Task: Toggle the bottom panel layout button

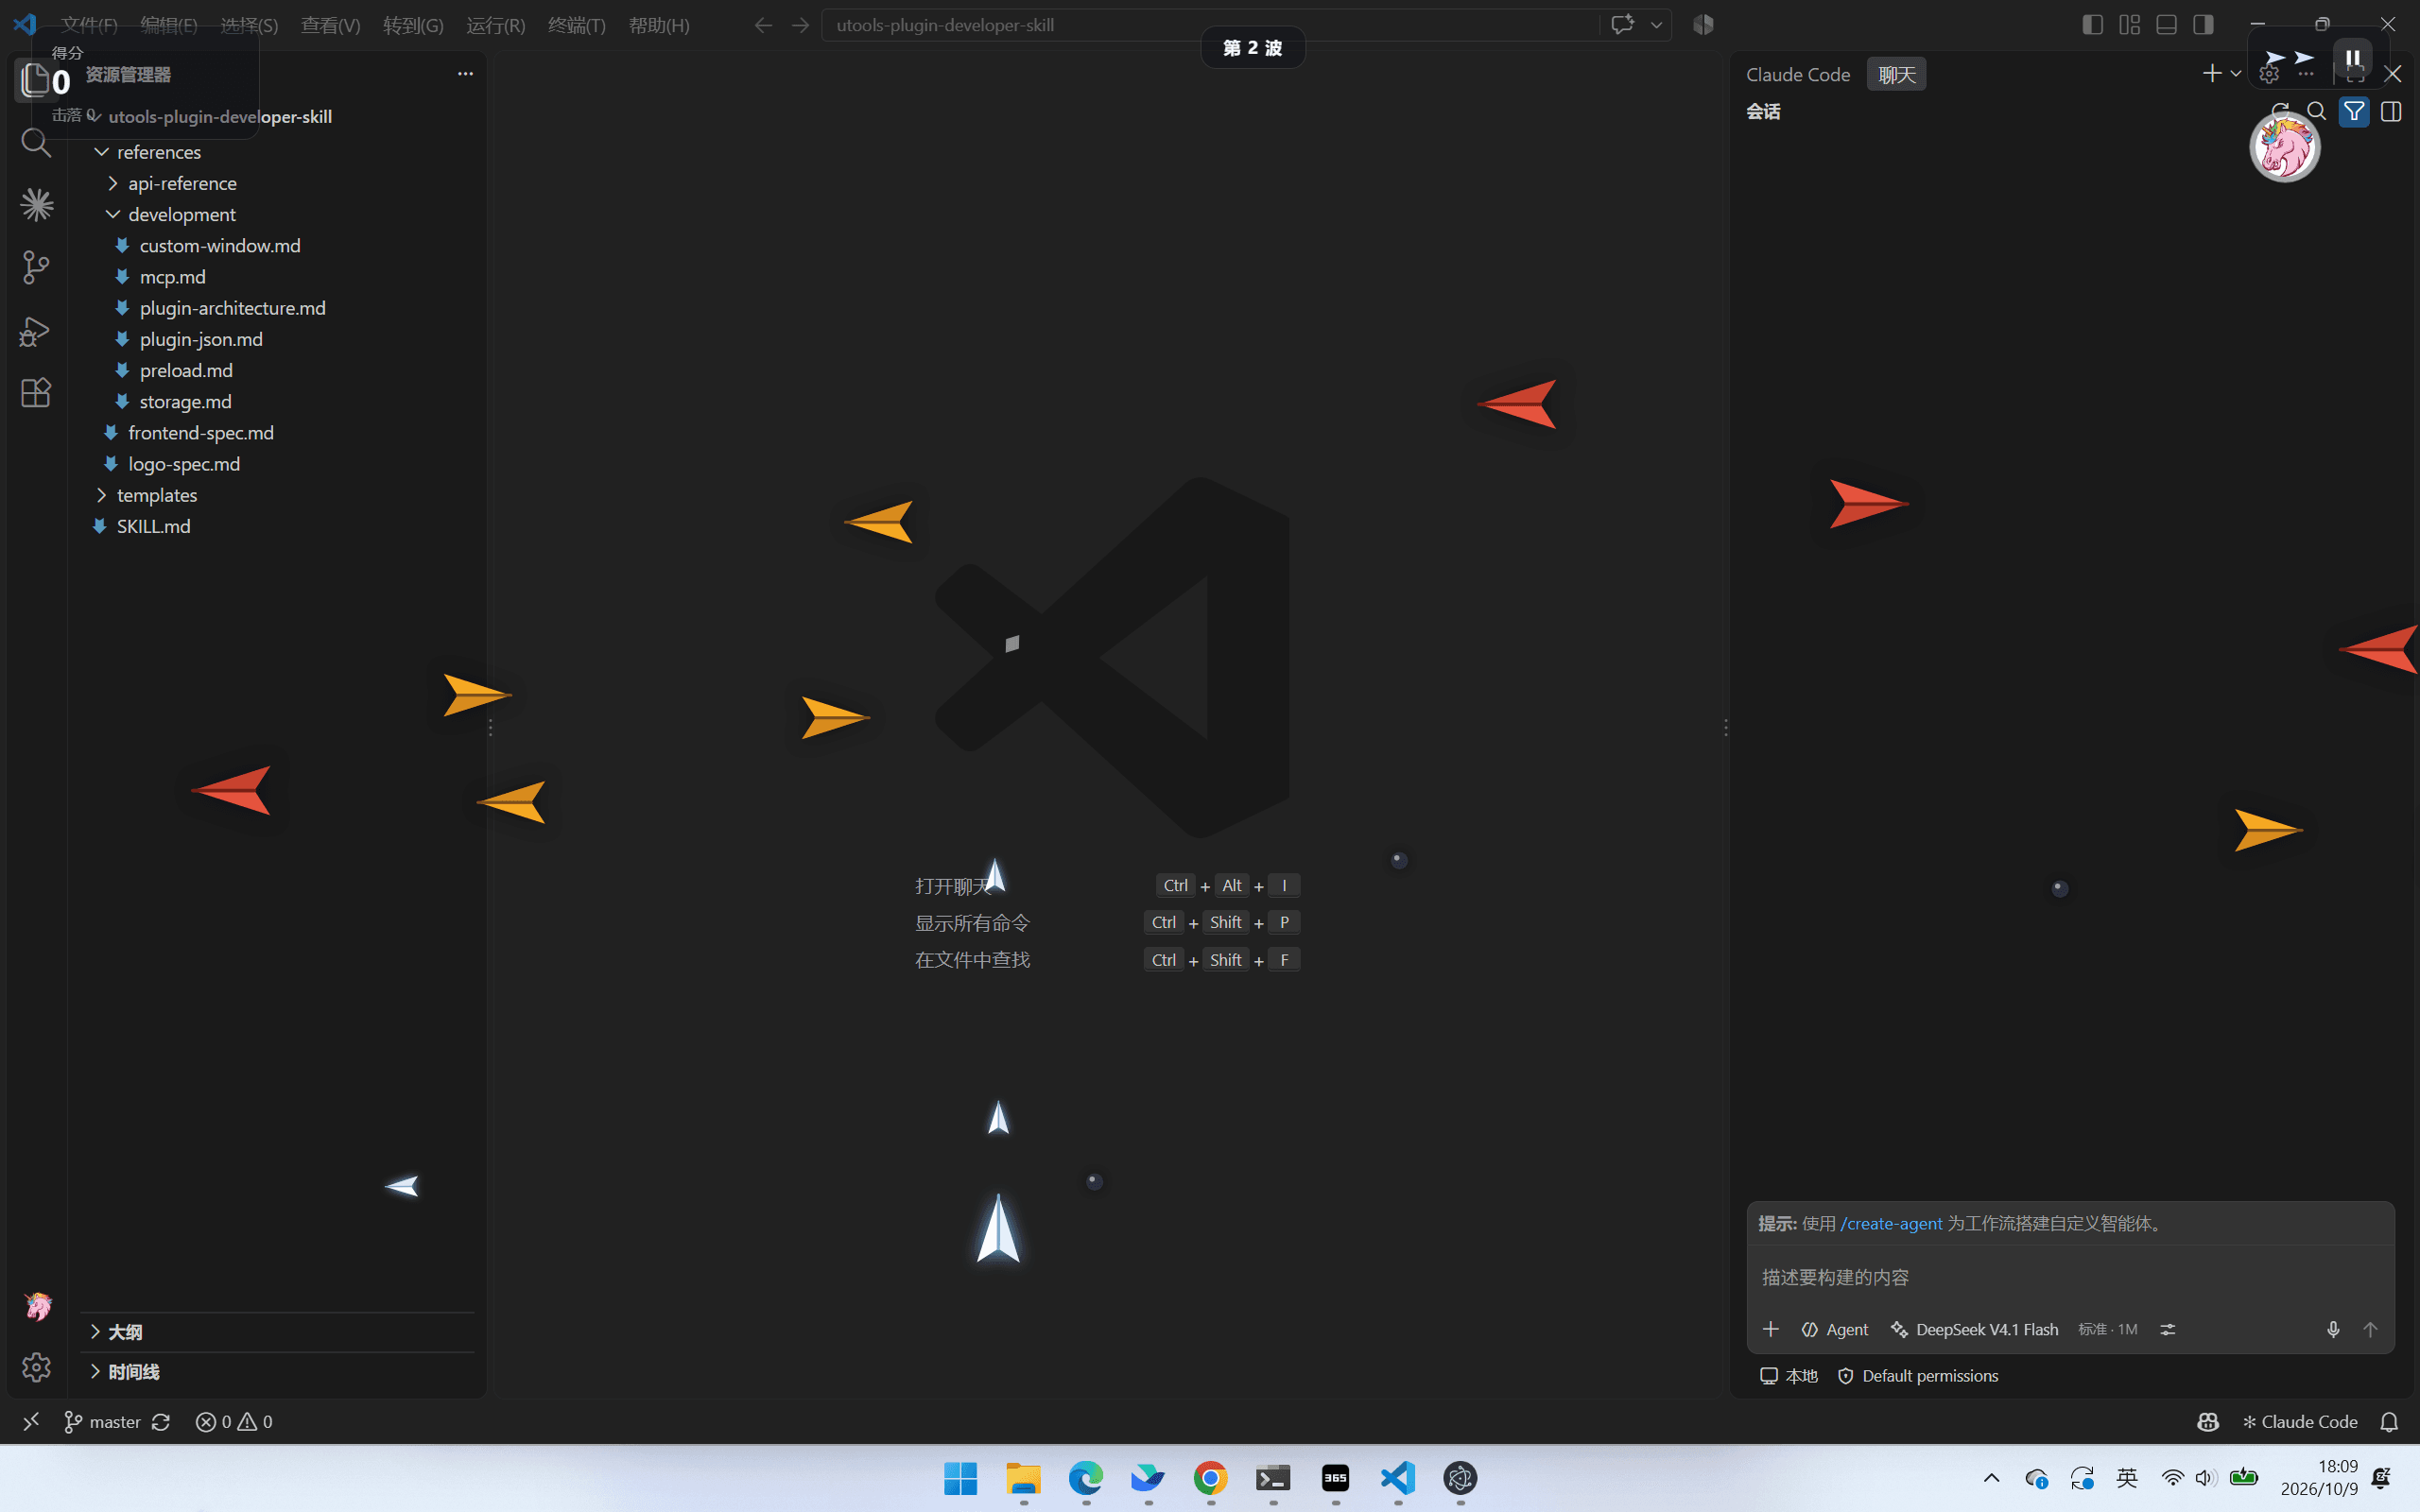Action: (2166, 25)
